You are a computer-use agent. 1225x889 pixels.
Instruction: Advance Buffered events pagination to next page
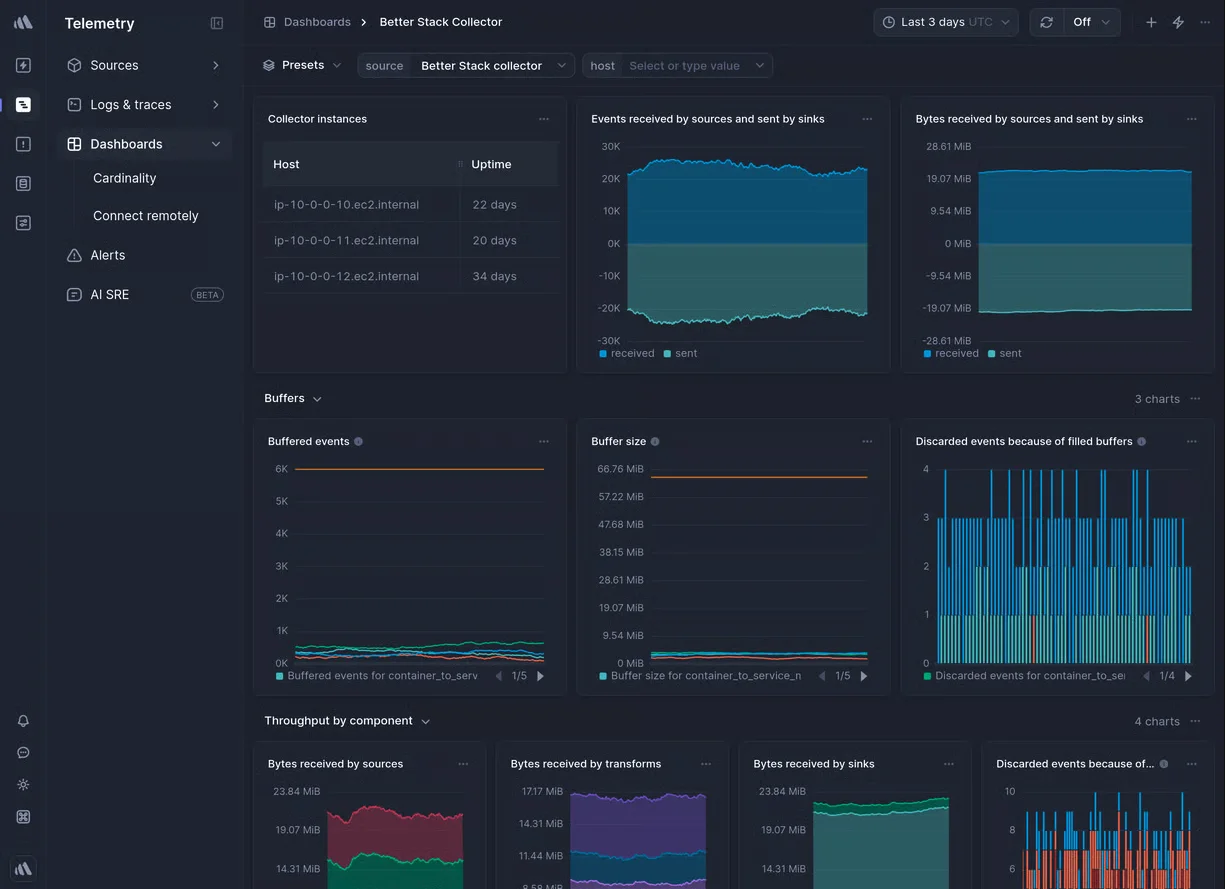[x=540, y=675]
